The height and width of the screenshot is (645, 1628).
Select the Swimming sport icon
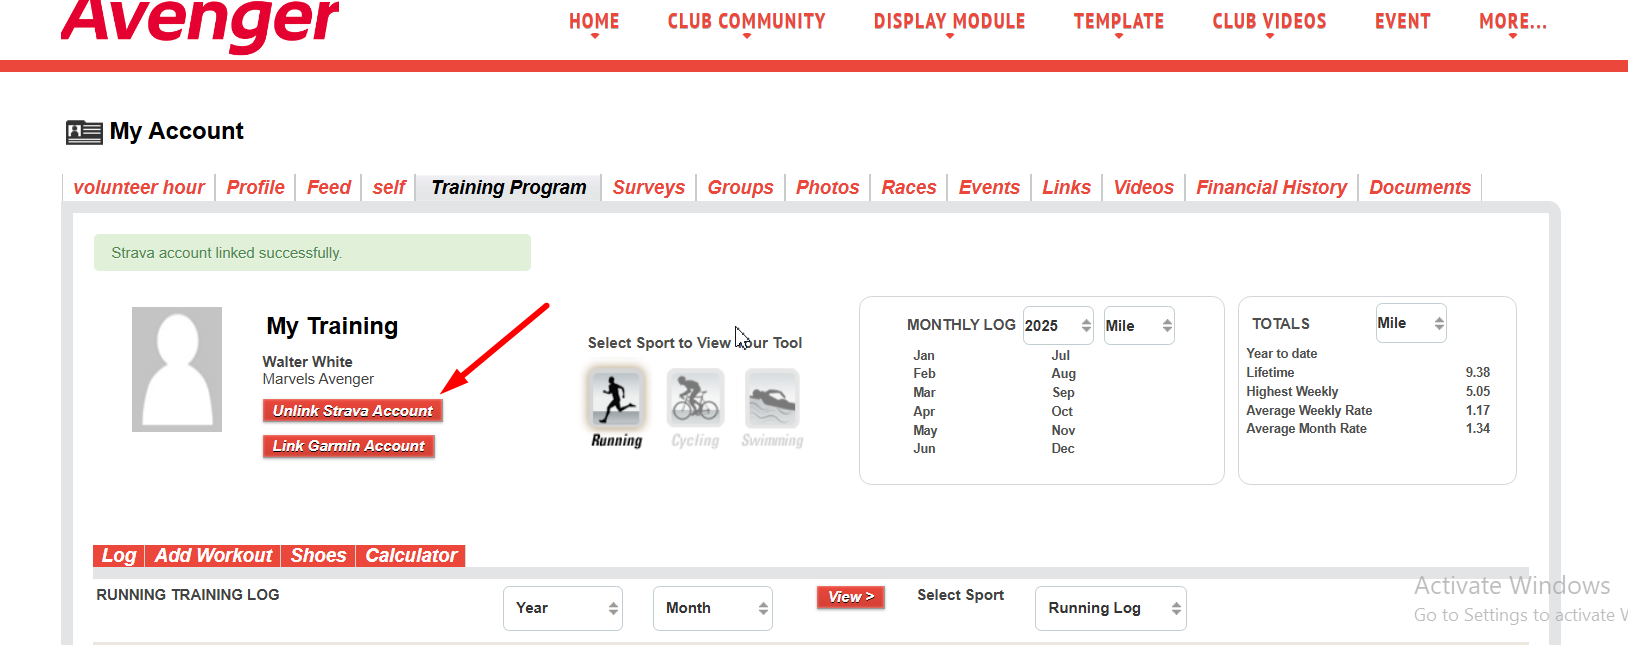pos(772,399)
